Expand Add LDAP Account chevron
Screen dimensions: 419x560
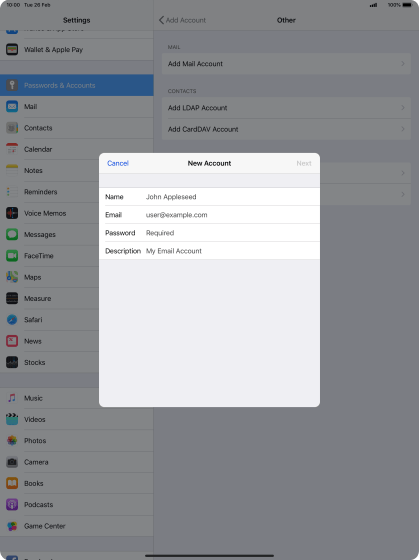pyautogui.click(x=403, y=108)
